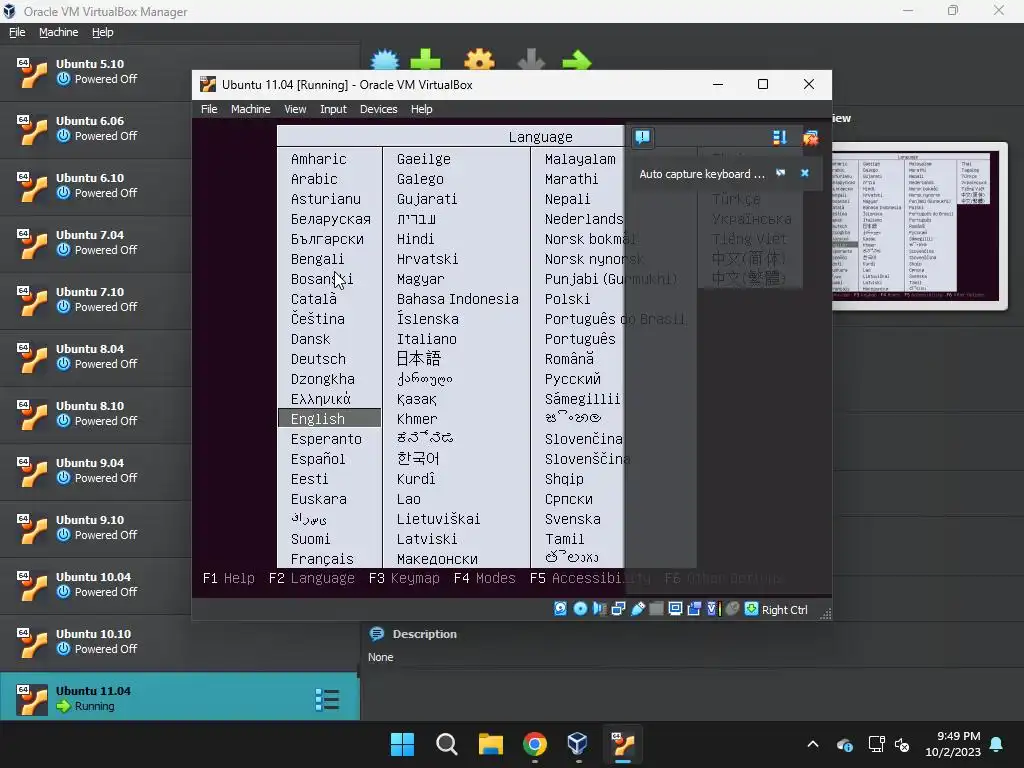Click the recording status bar icon
The height and width of the screenshot is (768, 1024).
point(694,609)
